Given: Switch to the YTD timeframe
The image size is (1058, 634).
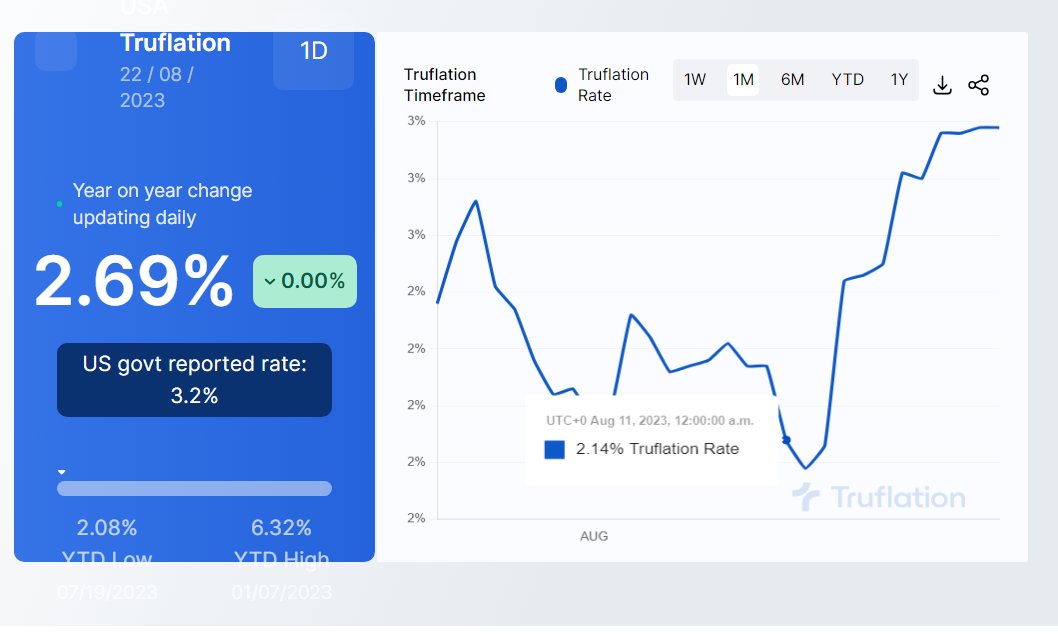Looking at the screenshot, I should click(847, 80).
